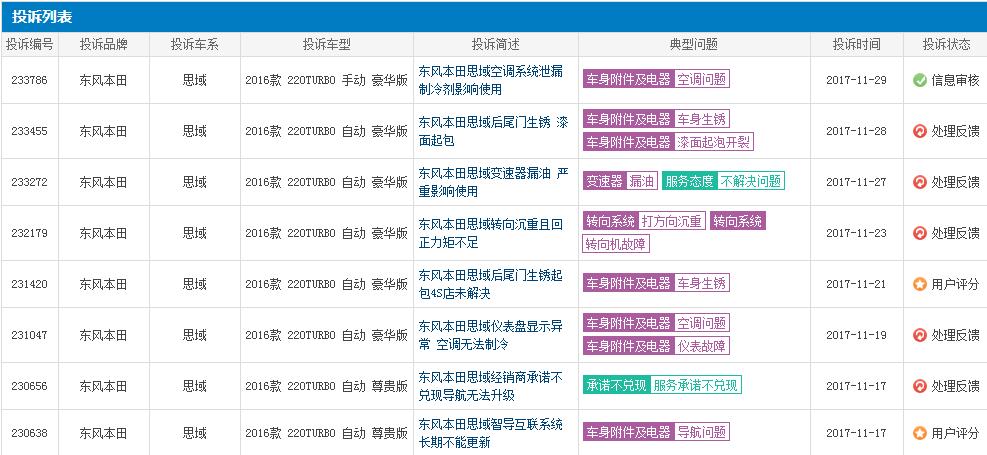The image size is (987, 455).
Task: Click the 仪表故障 tag
Action: (702, 346)
